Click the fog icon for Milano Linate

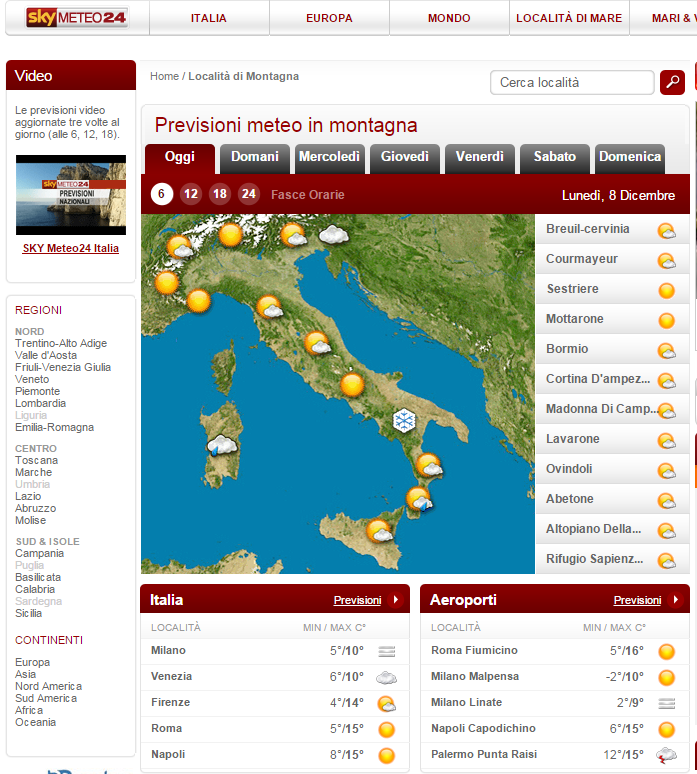coord(666,703)
